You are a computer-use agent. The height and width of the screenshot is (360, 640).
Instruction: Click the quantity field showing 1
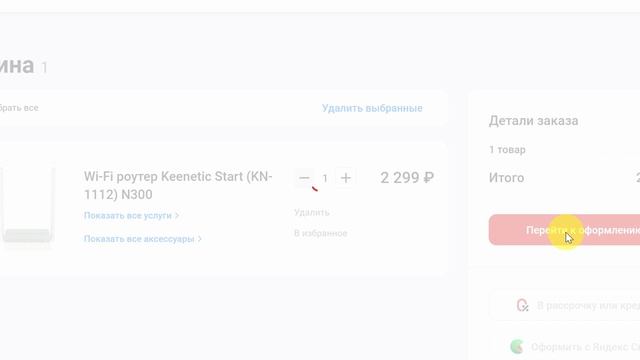click(x=325, y=178)
